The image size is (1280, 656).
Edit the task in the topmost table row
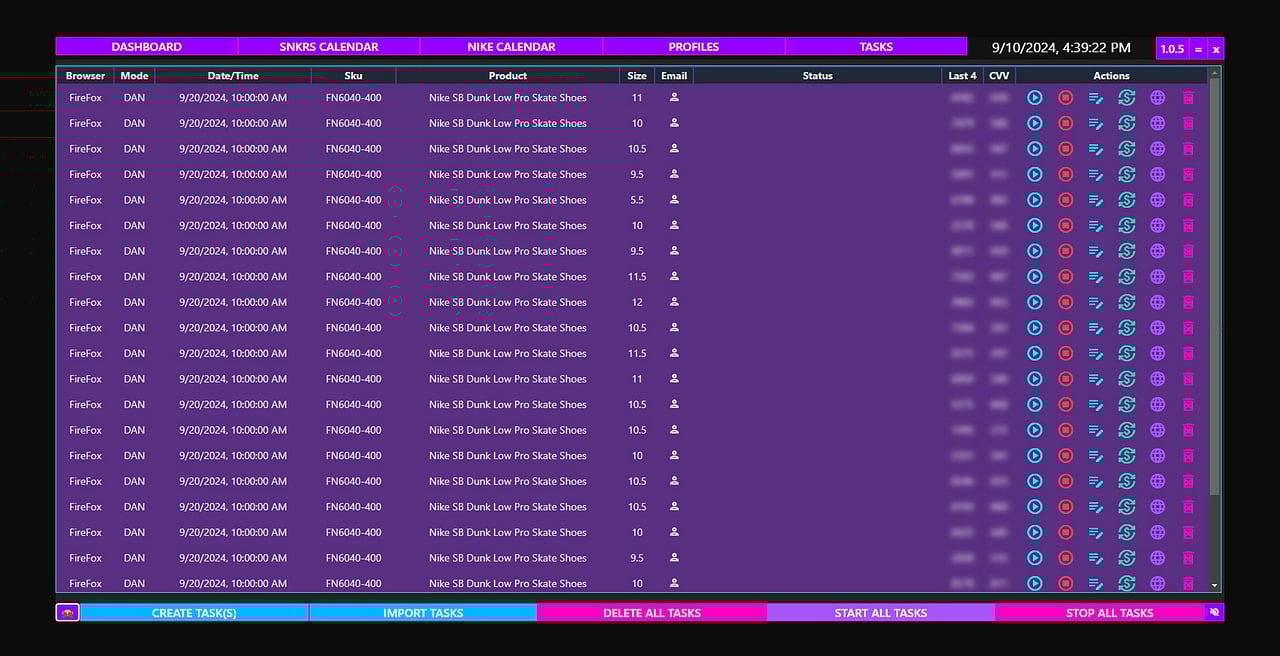(x=1096, y=97)
